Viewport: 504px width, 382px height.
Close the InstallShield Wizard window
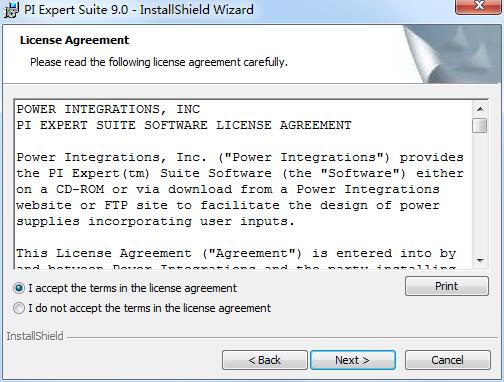coord(479,6)
